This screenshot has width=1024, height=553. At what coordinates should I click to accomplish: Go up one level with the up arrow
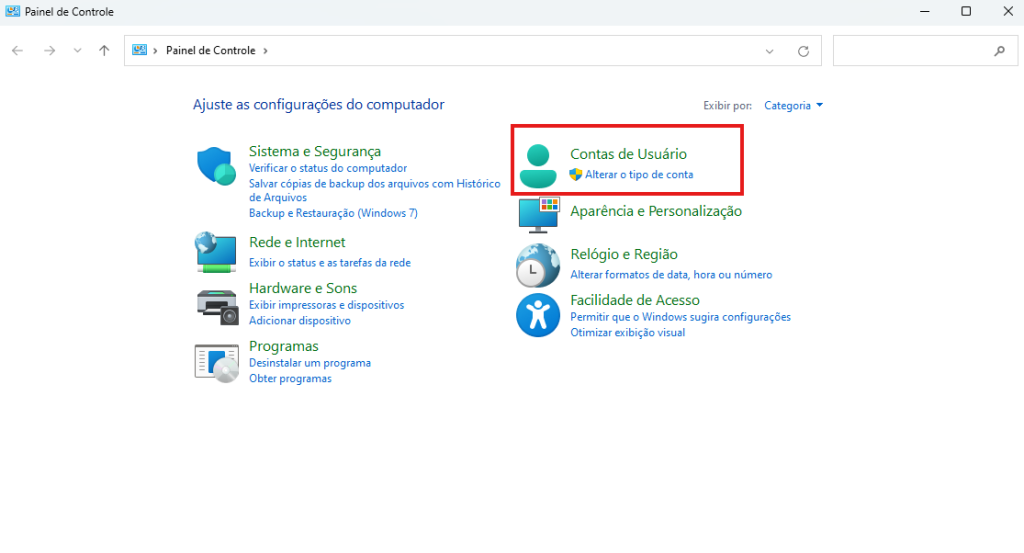pos(104,51)
